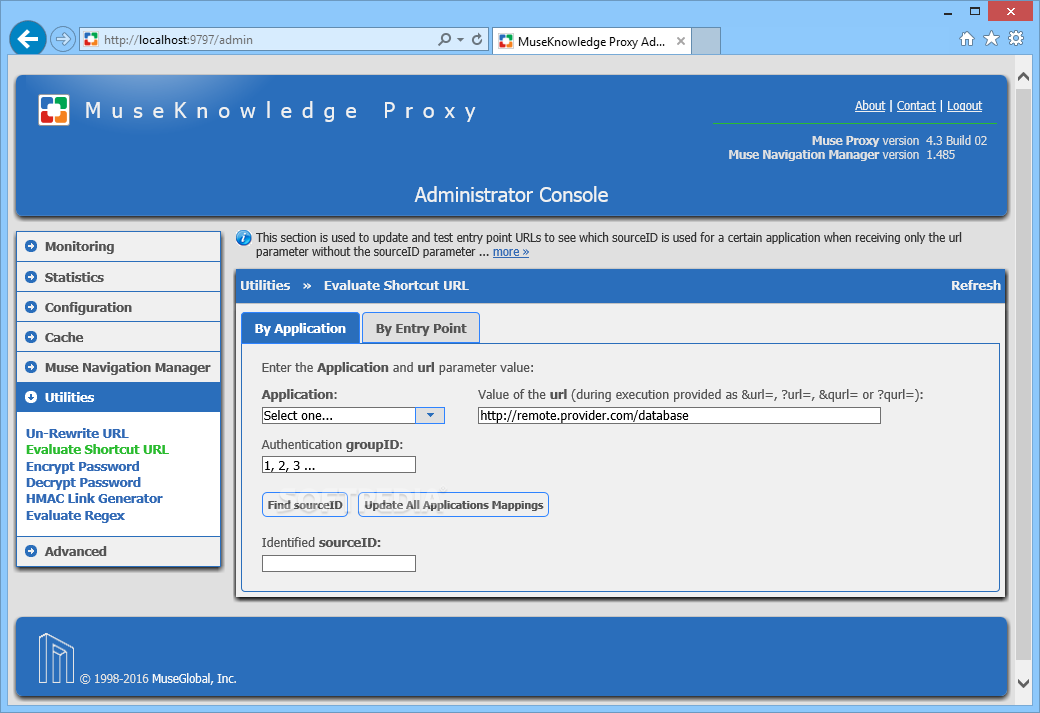Open favorites star icon
This screenshot has height=713, width=1040.
tap(991, 38)
